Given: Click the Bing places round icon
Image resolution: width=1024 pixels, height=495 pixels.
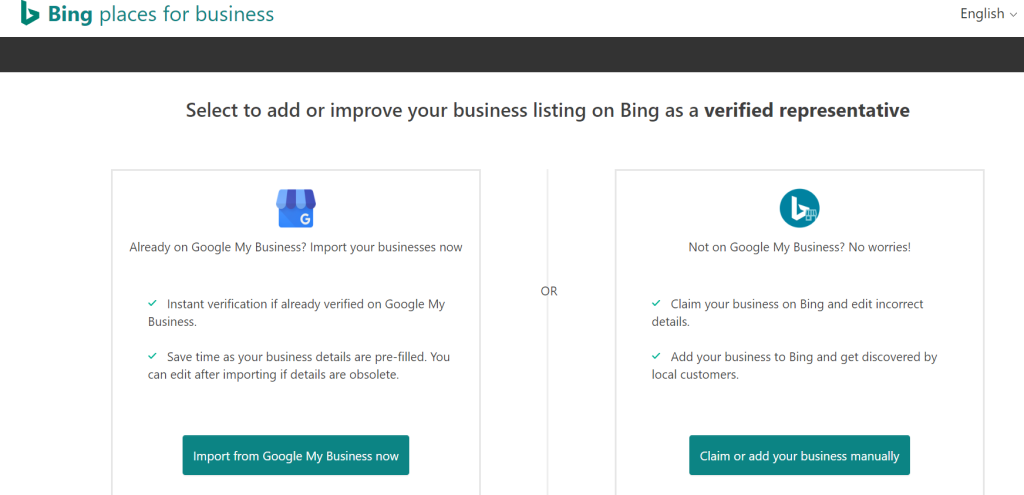Looking at the screenshot, I should click(x=799, y=208).
